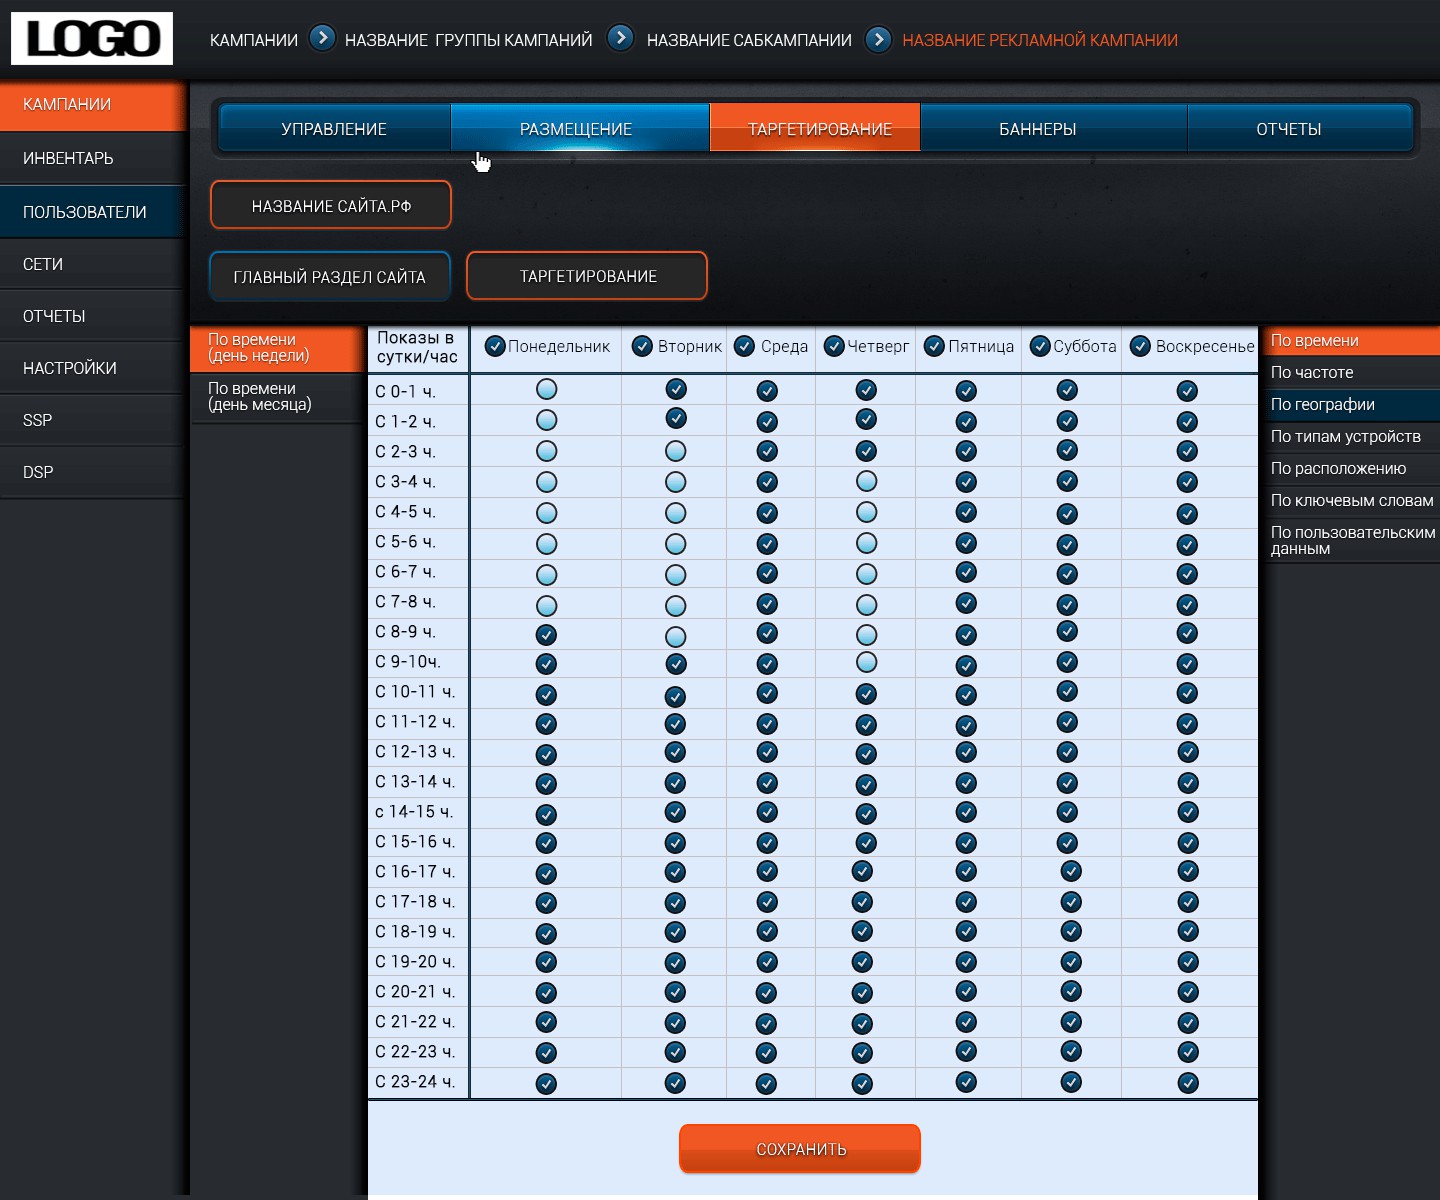Click the chevron after НАЗВАНИЕ ГРУППЫ КАМПАНИЙ

(x=620, y=38)
